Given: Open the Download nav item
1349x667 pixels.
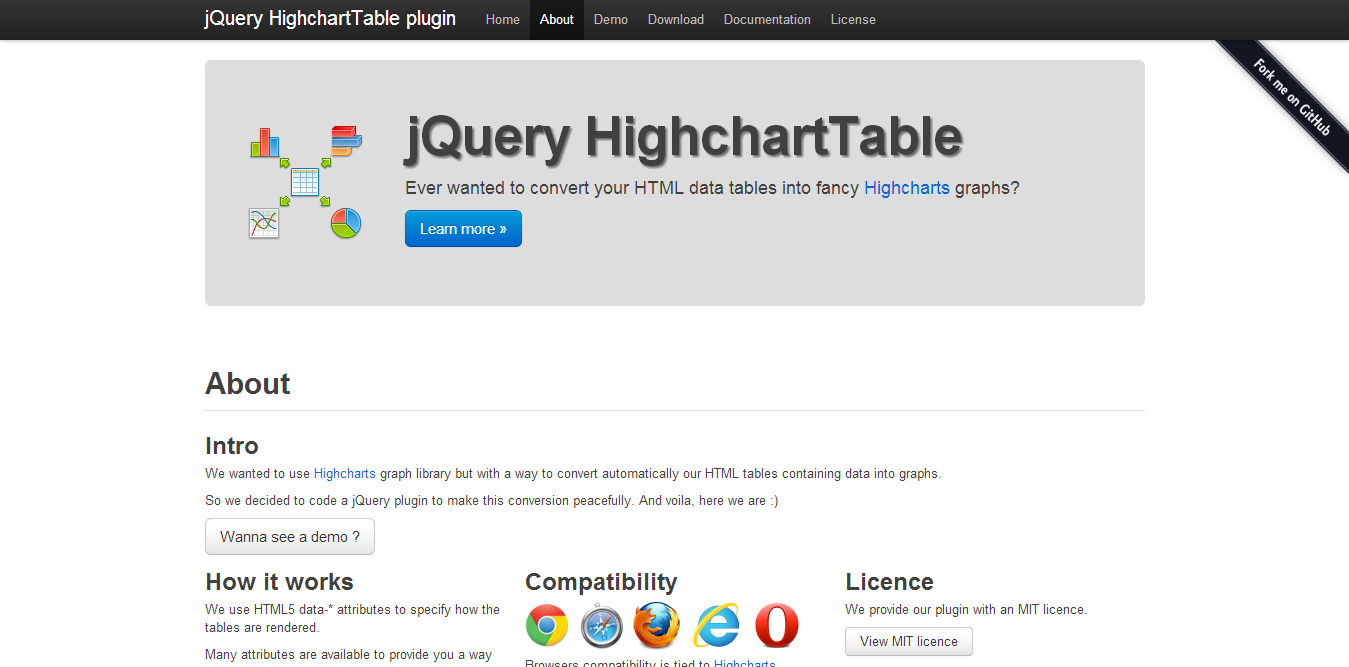Looking at the screenshot, I should (x=676, y=19).
